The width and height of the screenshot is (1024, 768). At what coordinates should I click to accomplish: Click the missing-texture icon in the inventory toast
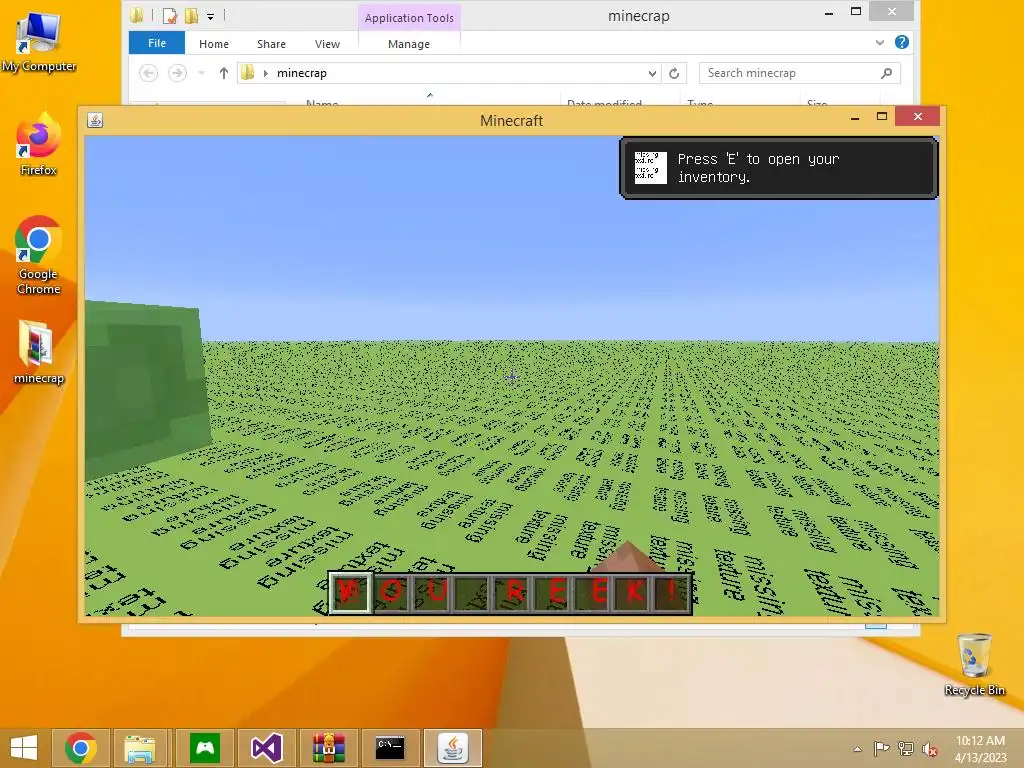click(650, 168)
